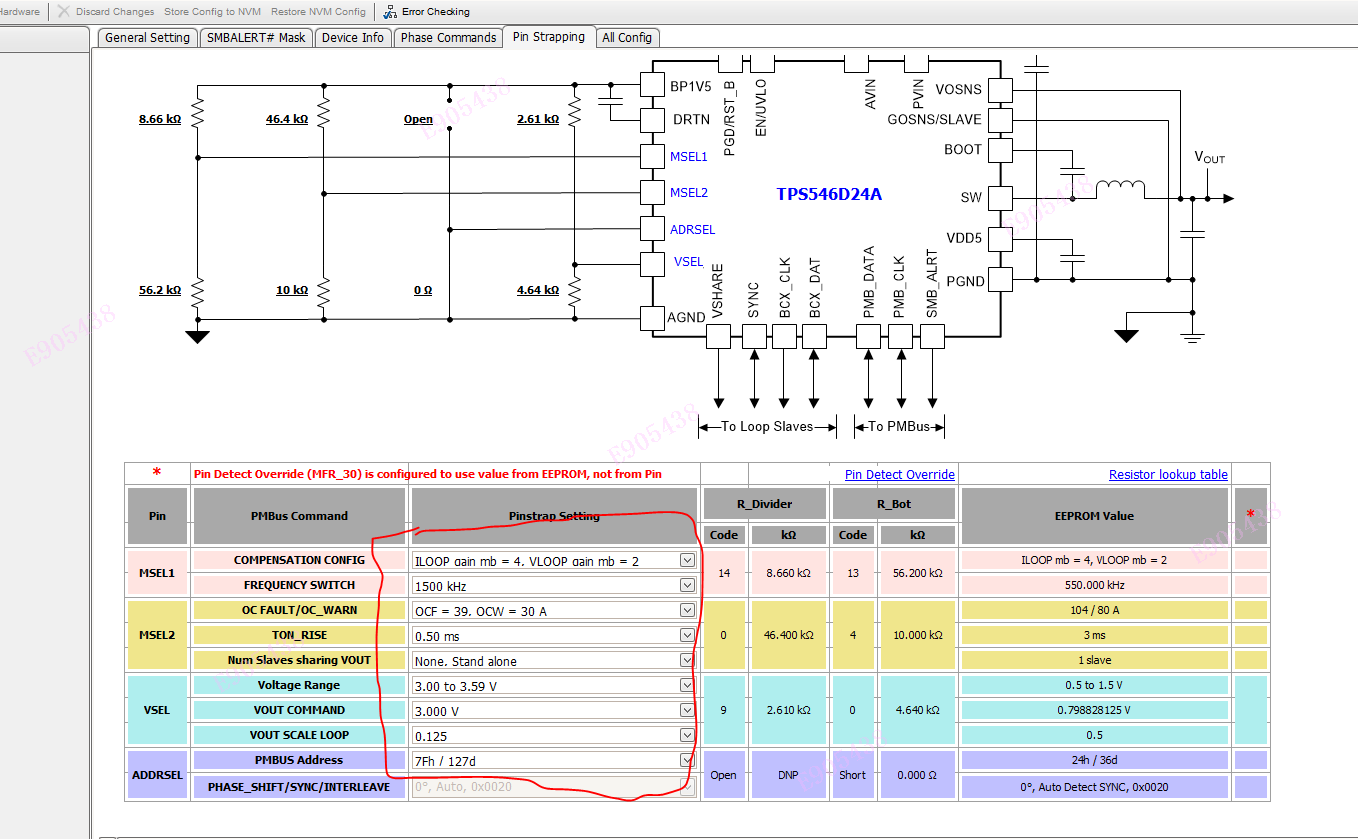This screenshot has height=839, width=1358.
Task: Click EEPROM value 0.5 to 1.5 V
Action: pyautogui.click(x=1096, y=685)
